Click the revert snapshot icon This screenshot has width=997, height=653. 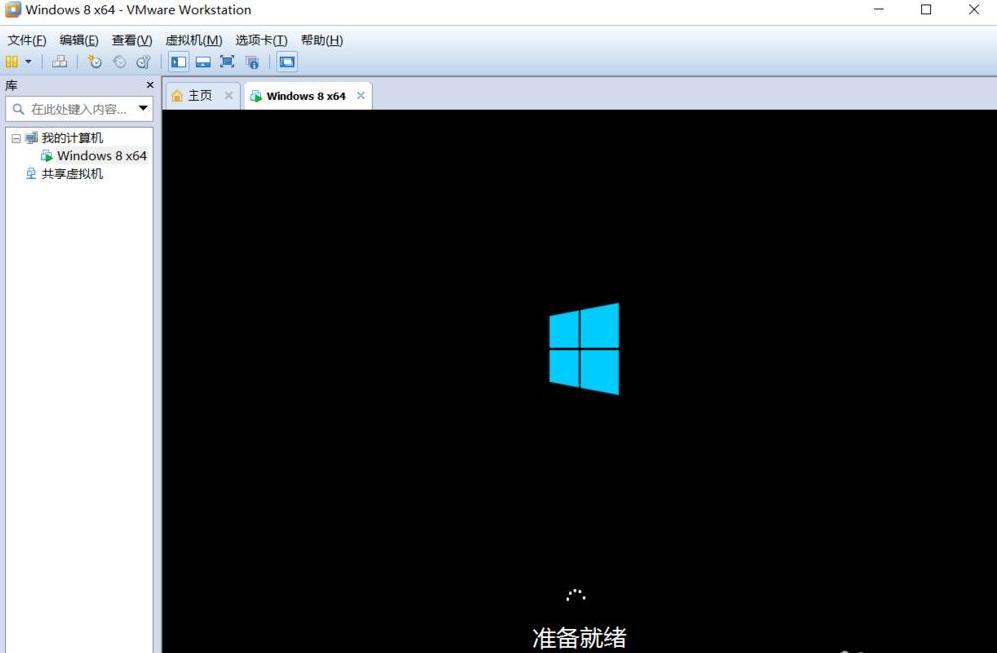pyautogui.click(x=119, y=61)
